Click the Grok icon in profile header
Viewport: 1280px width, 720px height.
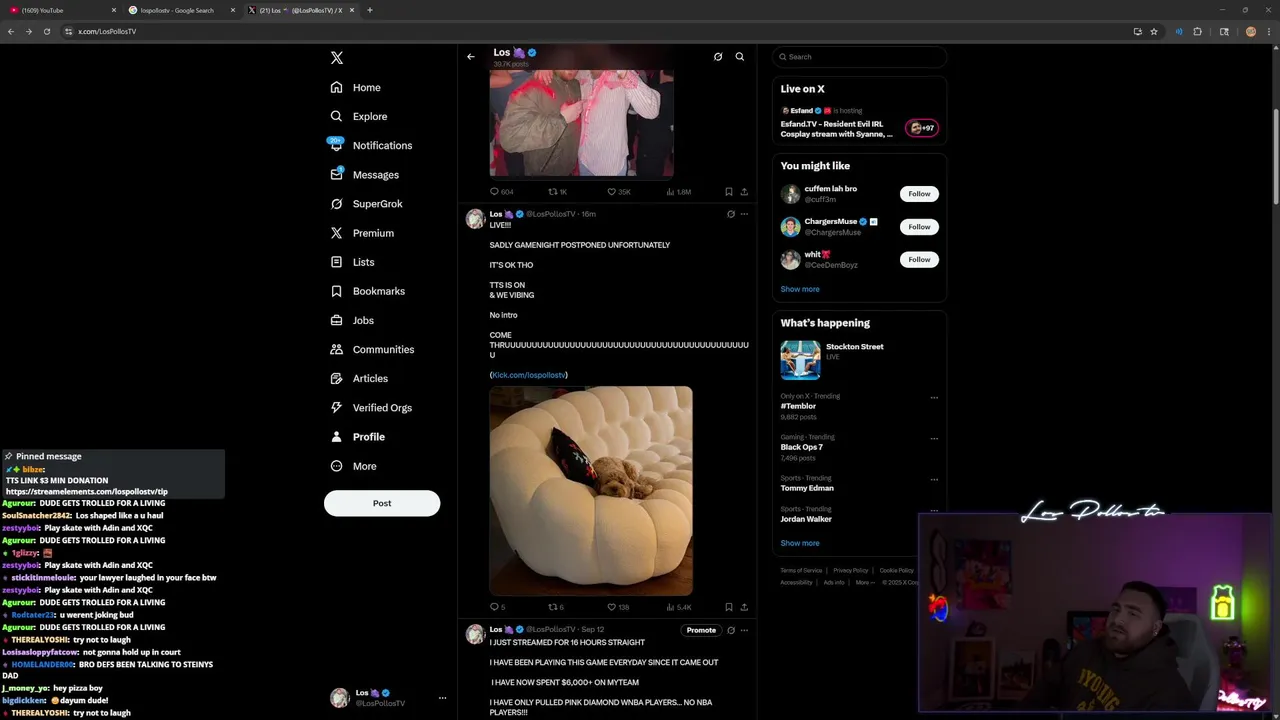coord(718,57)
